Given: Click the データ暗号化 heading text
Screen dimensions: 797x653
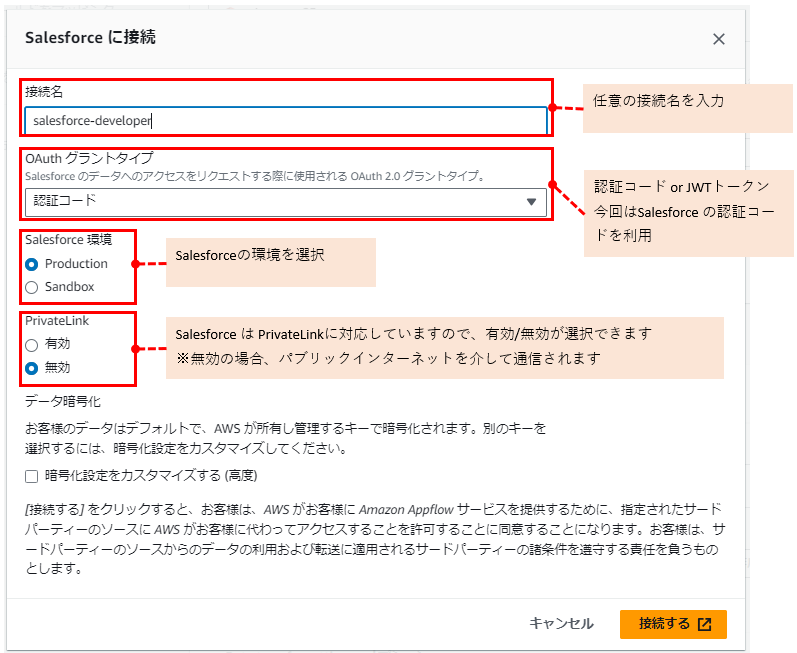Looking at the screenshot, I should (x=63, y=401).
